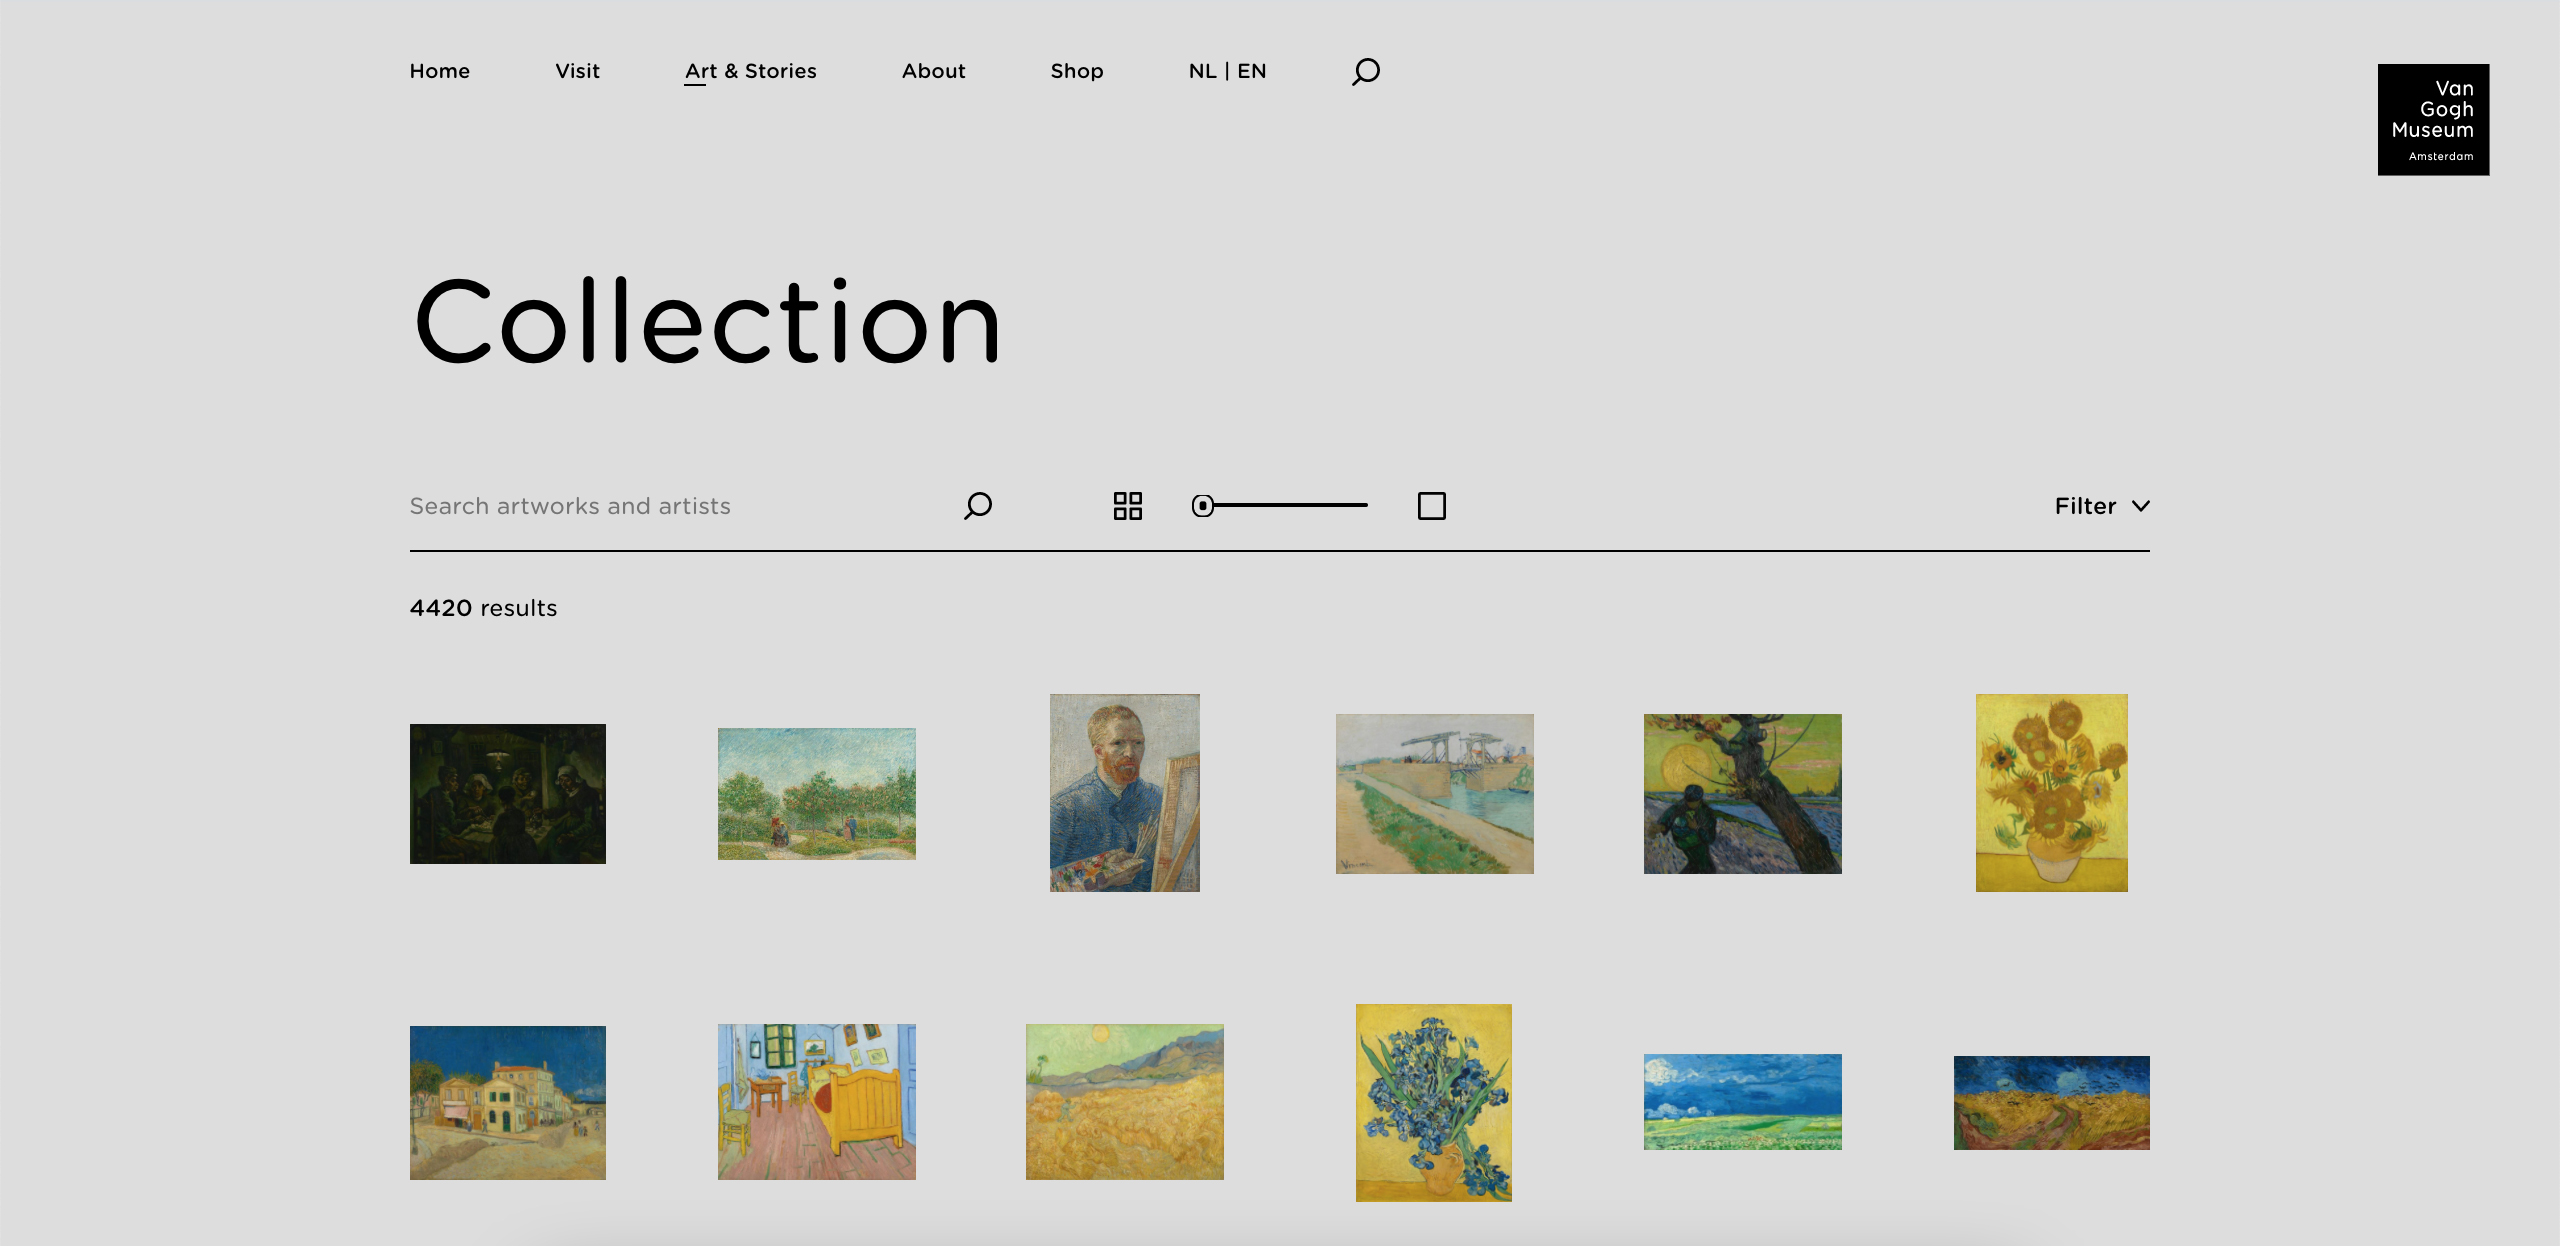Click the Van Gogh Museum Amsterdam logo

pyautogui.click(x=2433, y=120)
